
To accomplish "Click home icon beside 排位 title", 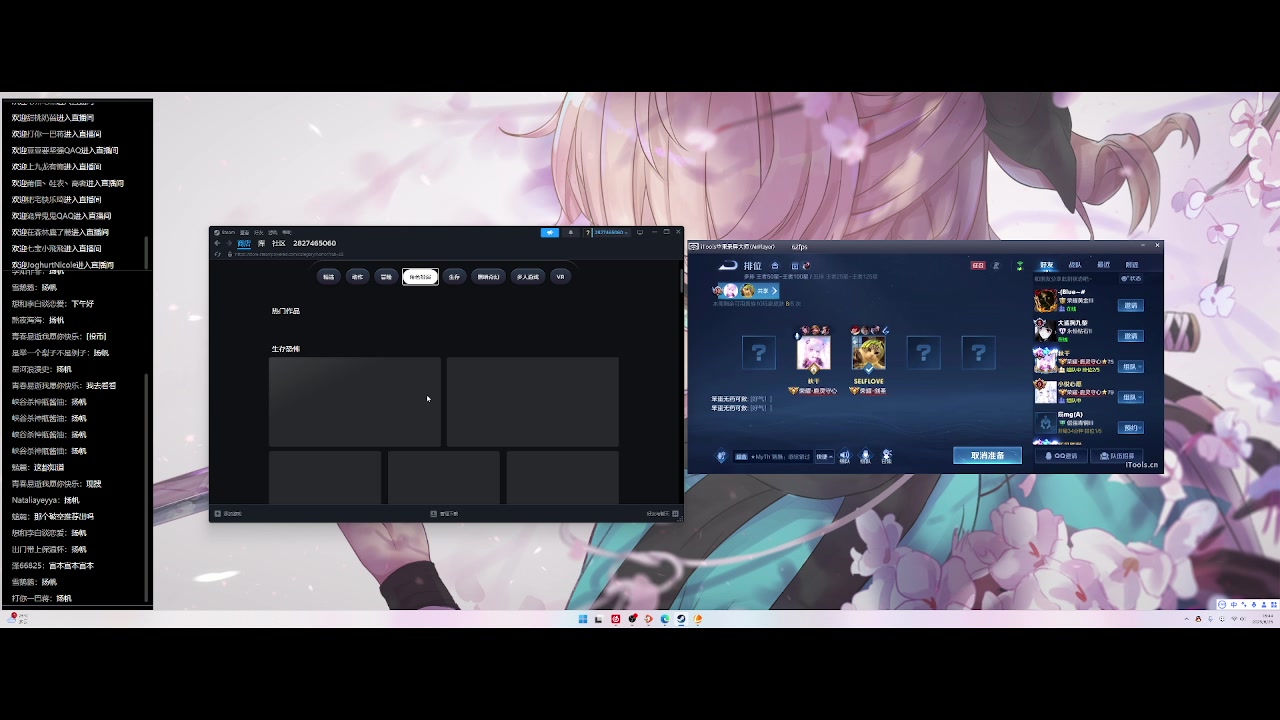I will tap(775, 266).
